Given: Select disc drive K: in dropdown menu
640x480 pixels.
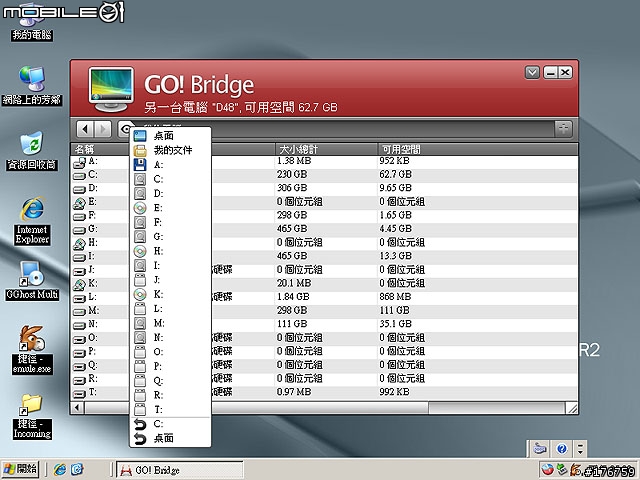Looking at the screenshot, I should (x=170, y=294).
